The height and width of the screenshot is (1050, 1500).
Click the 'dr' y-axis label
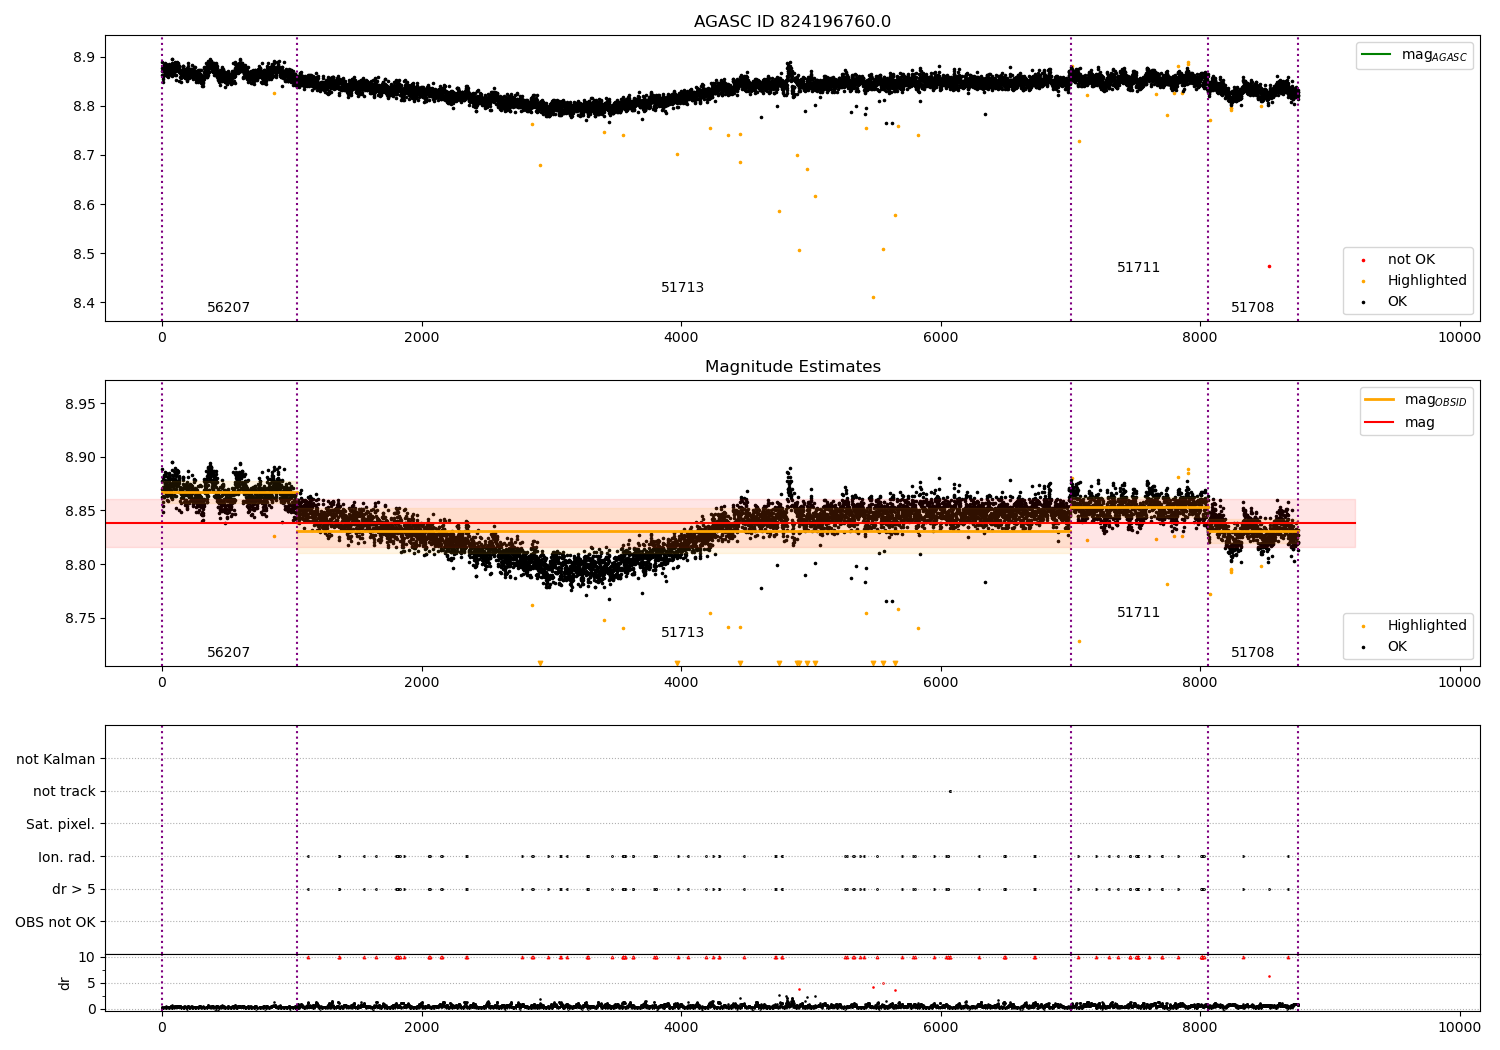[64, 983]
